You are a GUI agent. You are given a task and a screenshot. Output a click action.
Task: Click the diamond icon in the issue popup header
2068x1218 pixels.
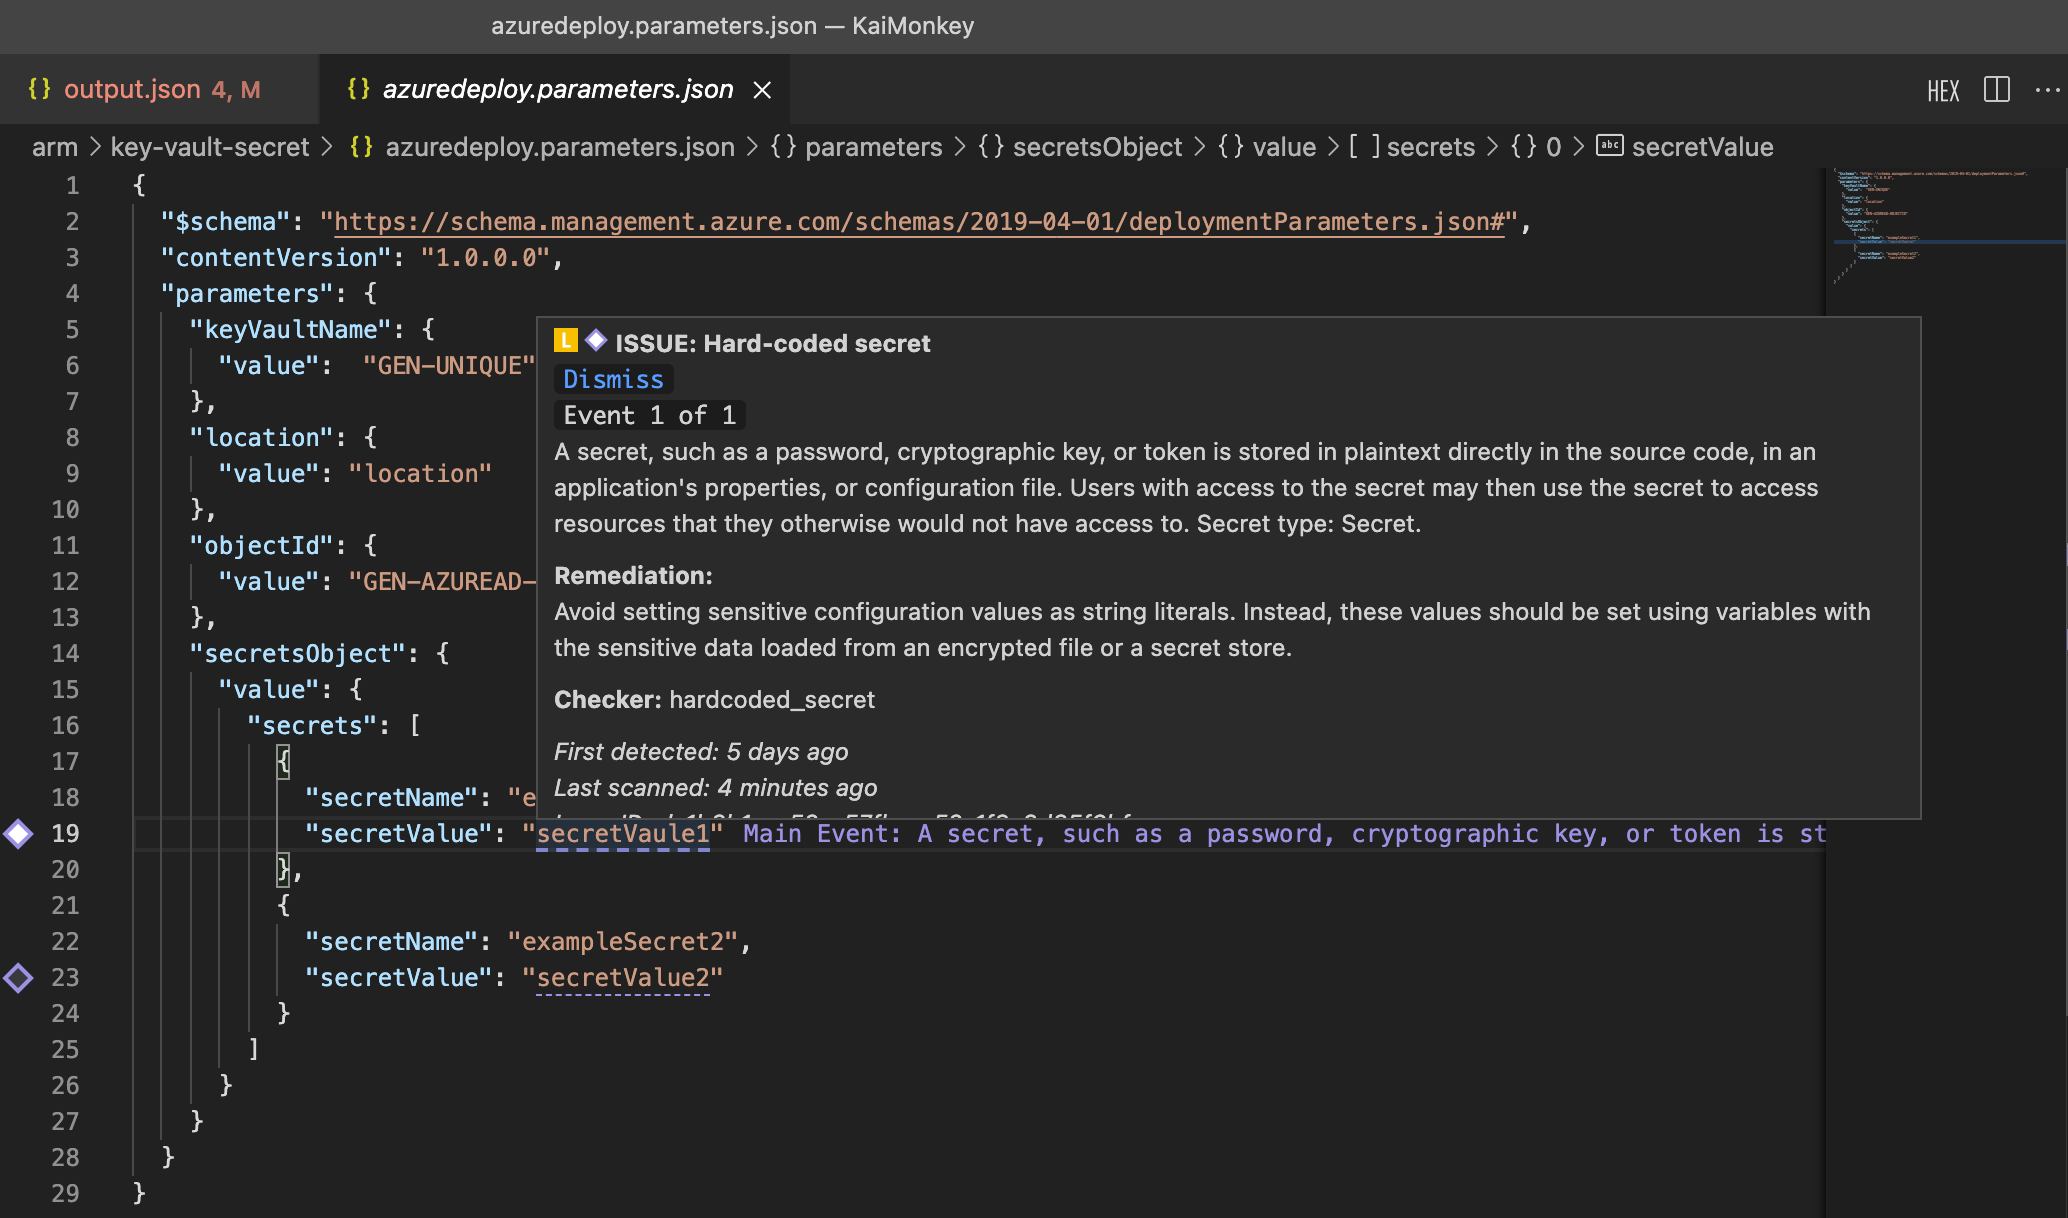596,341
